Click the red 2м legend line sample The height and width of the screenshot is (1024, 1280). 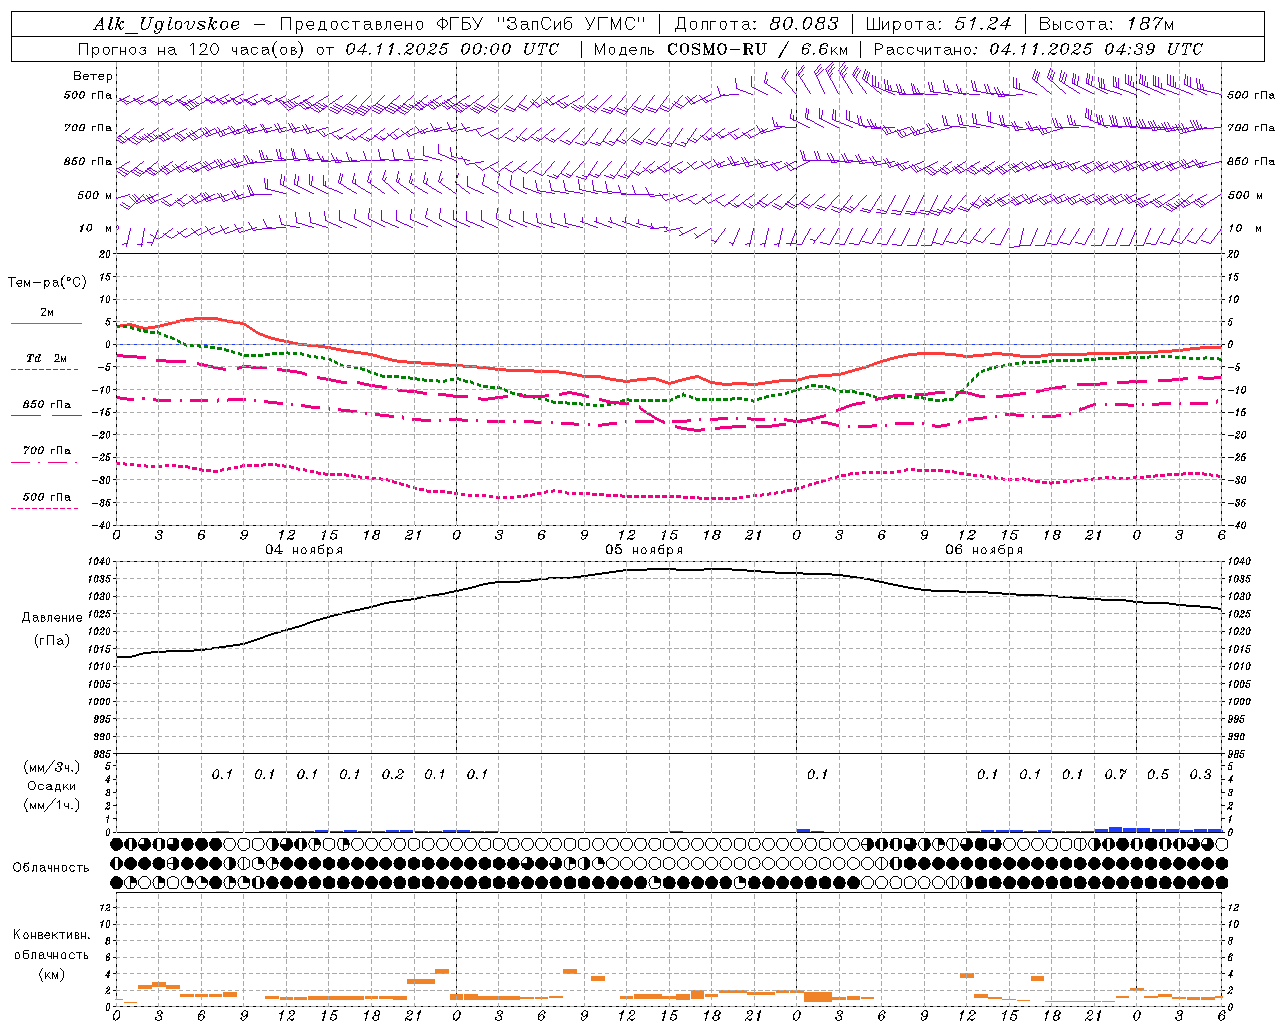[x=46, y=324]
